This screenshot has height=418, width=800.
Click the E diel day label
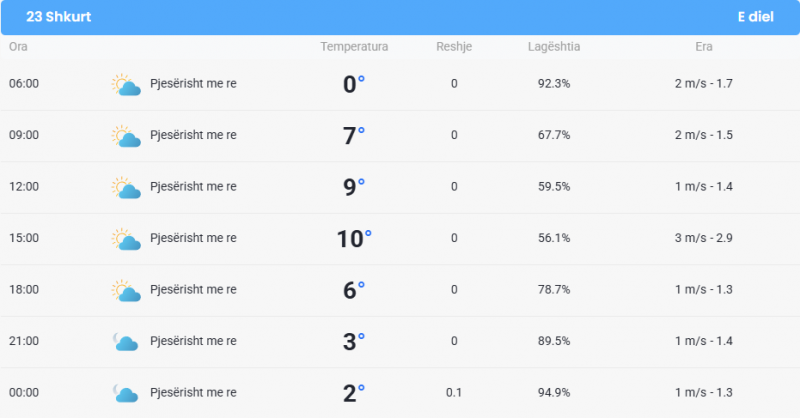(x=756, y=17)
